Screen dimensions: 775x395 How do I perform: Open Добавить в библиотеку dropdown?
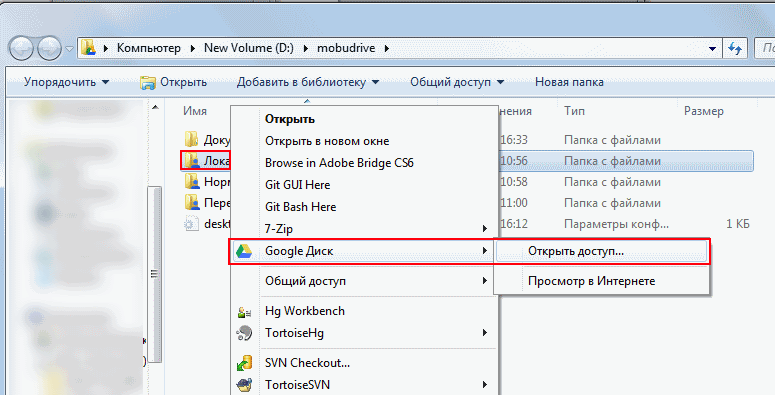[x=307, y=82]
